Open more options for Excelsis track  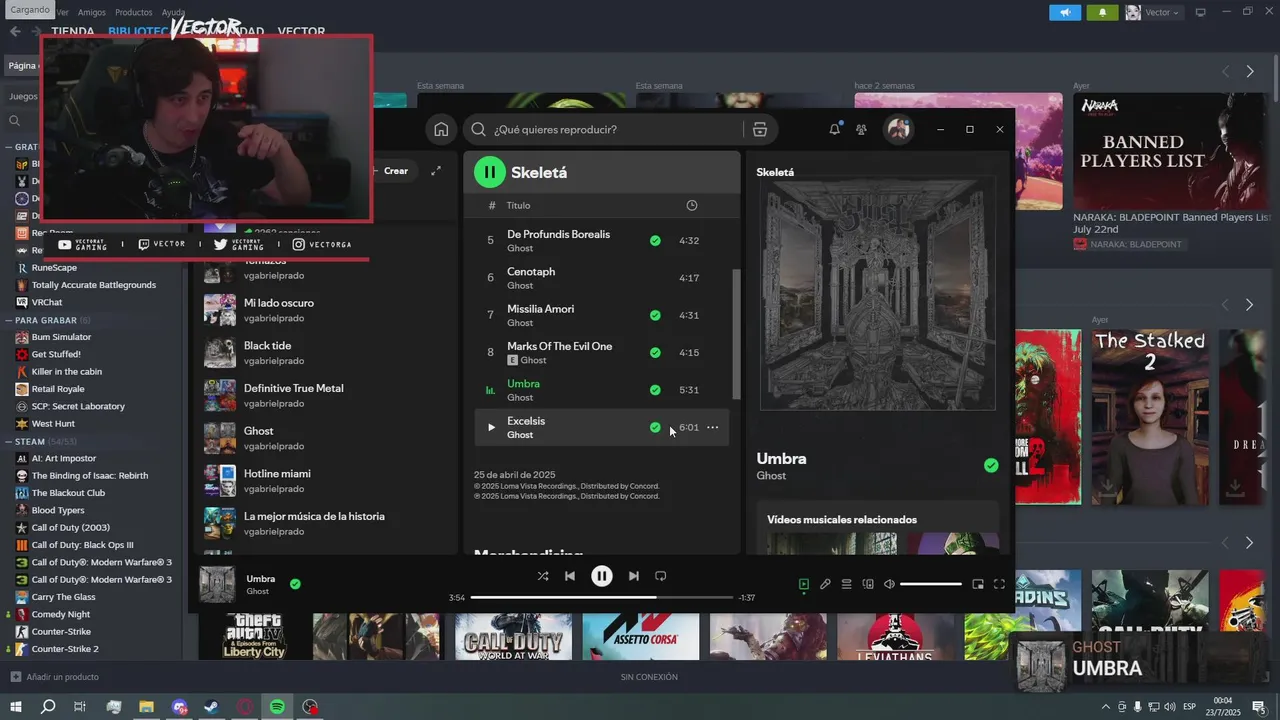tap(713, 427)
